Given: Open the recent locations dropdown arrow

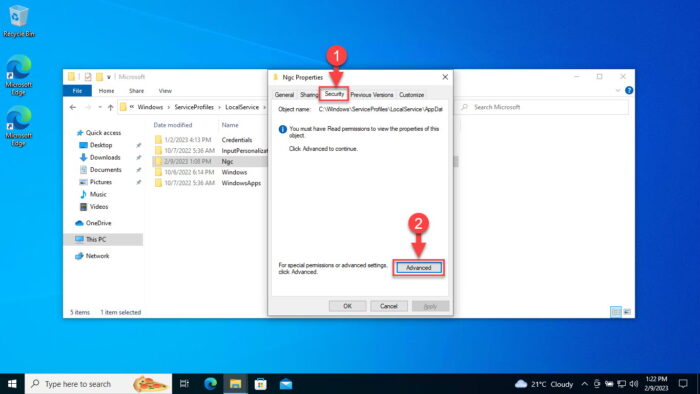Looking at the screenshot, I should (x=100, y=107).
